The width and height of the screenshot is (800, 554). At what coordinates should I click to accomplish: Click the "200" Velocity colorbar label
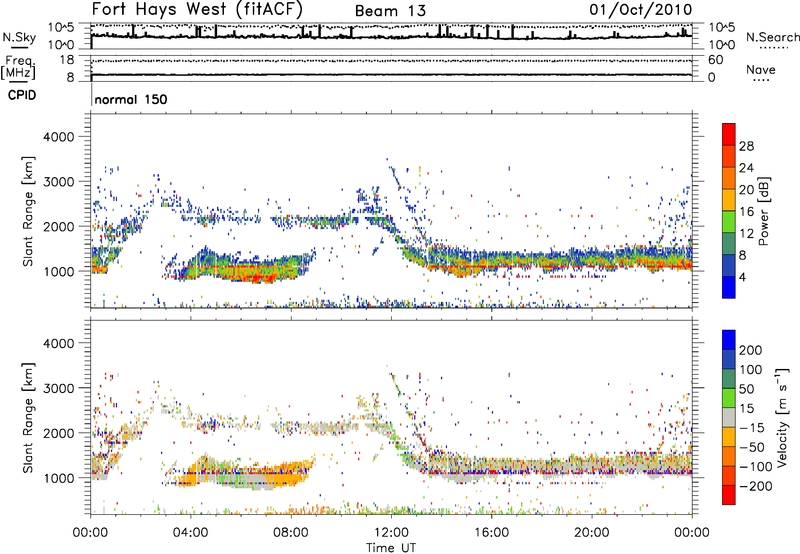pyautogui.click(x=751, y=350)
